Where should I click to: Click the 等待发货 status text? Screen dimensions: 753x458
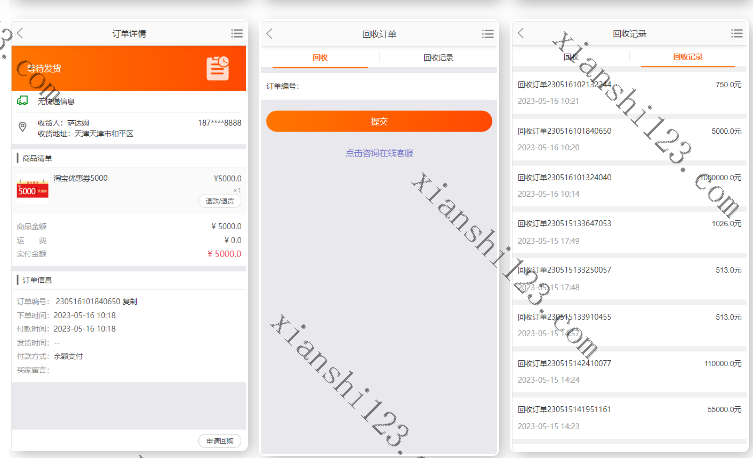[43, 68]
